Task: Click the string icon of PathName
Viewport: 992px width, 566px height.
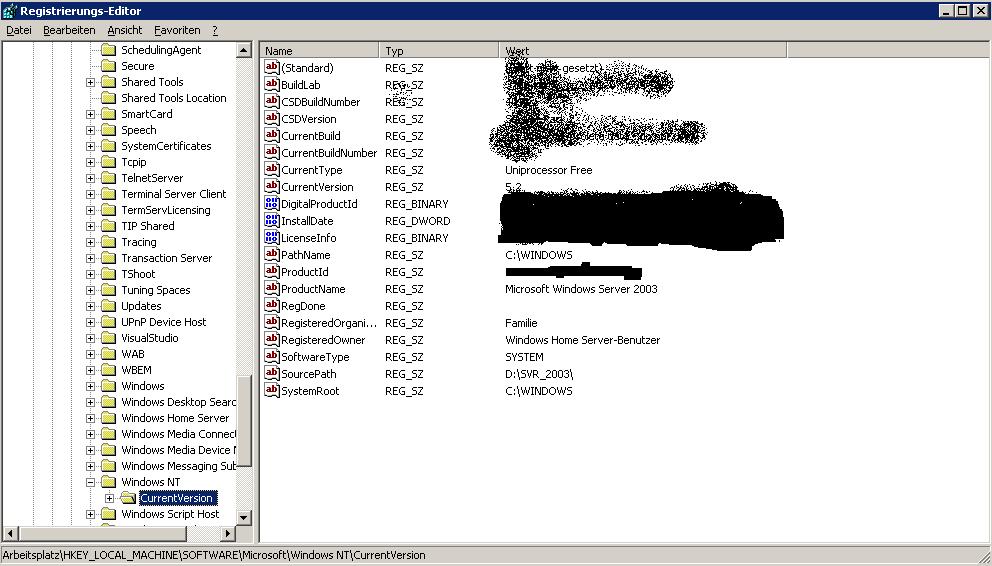Action: point(271,255)
